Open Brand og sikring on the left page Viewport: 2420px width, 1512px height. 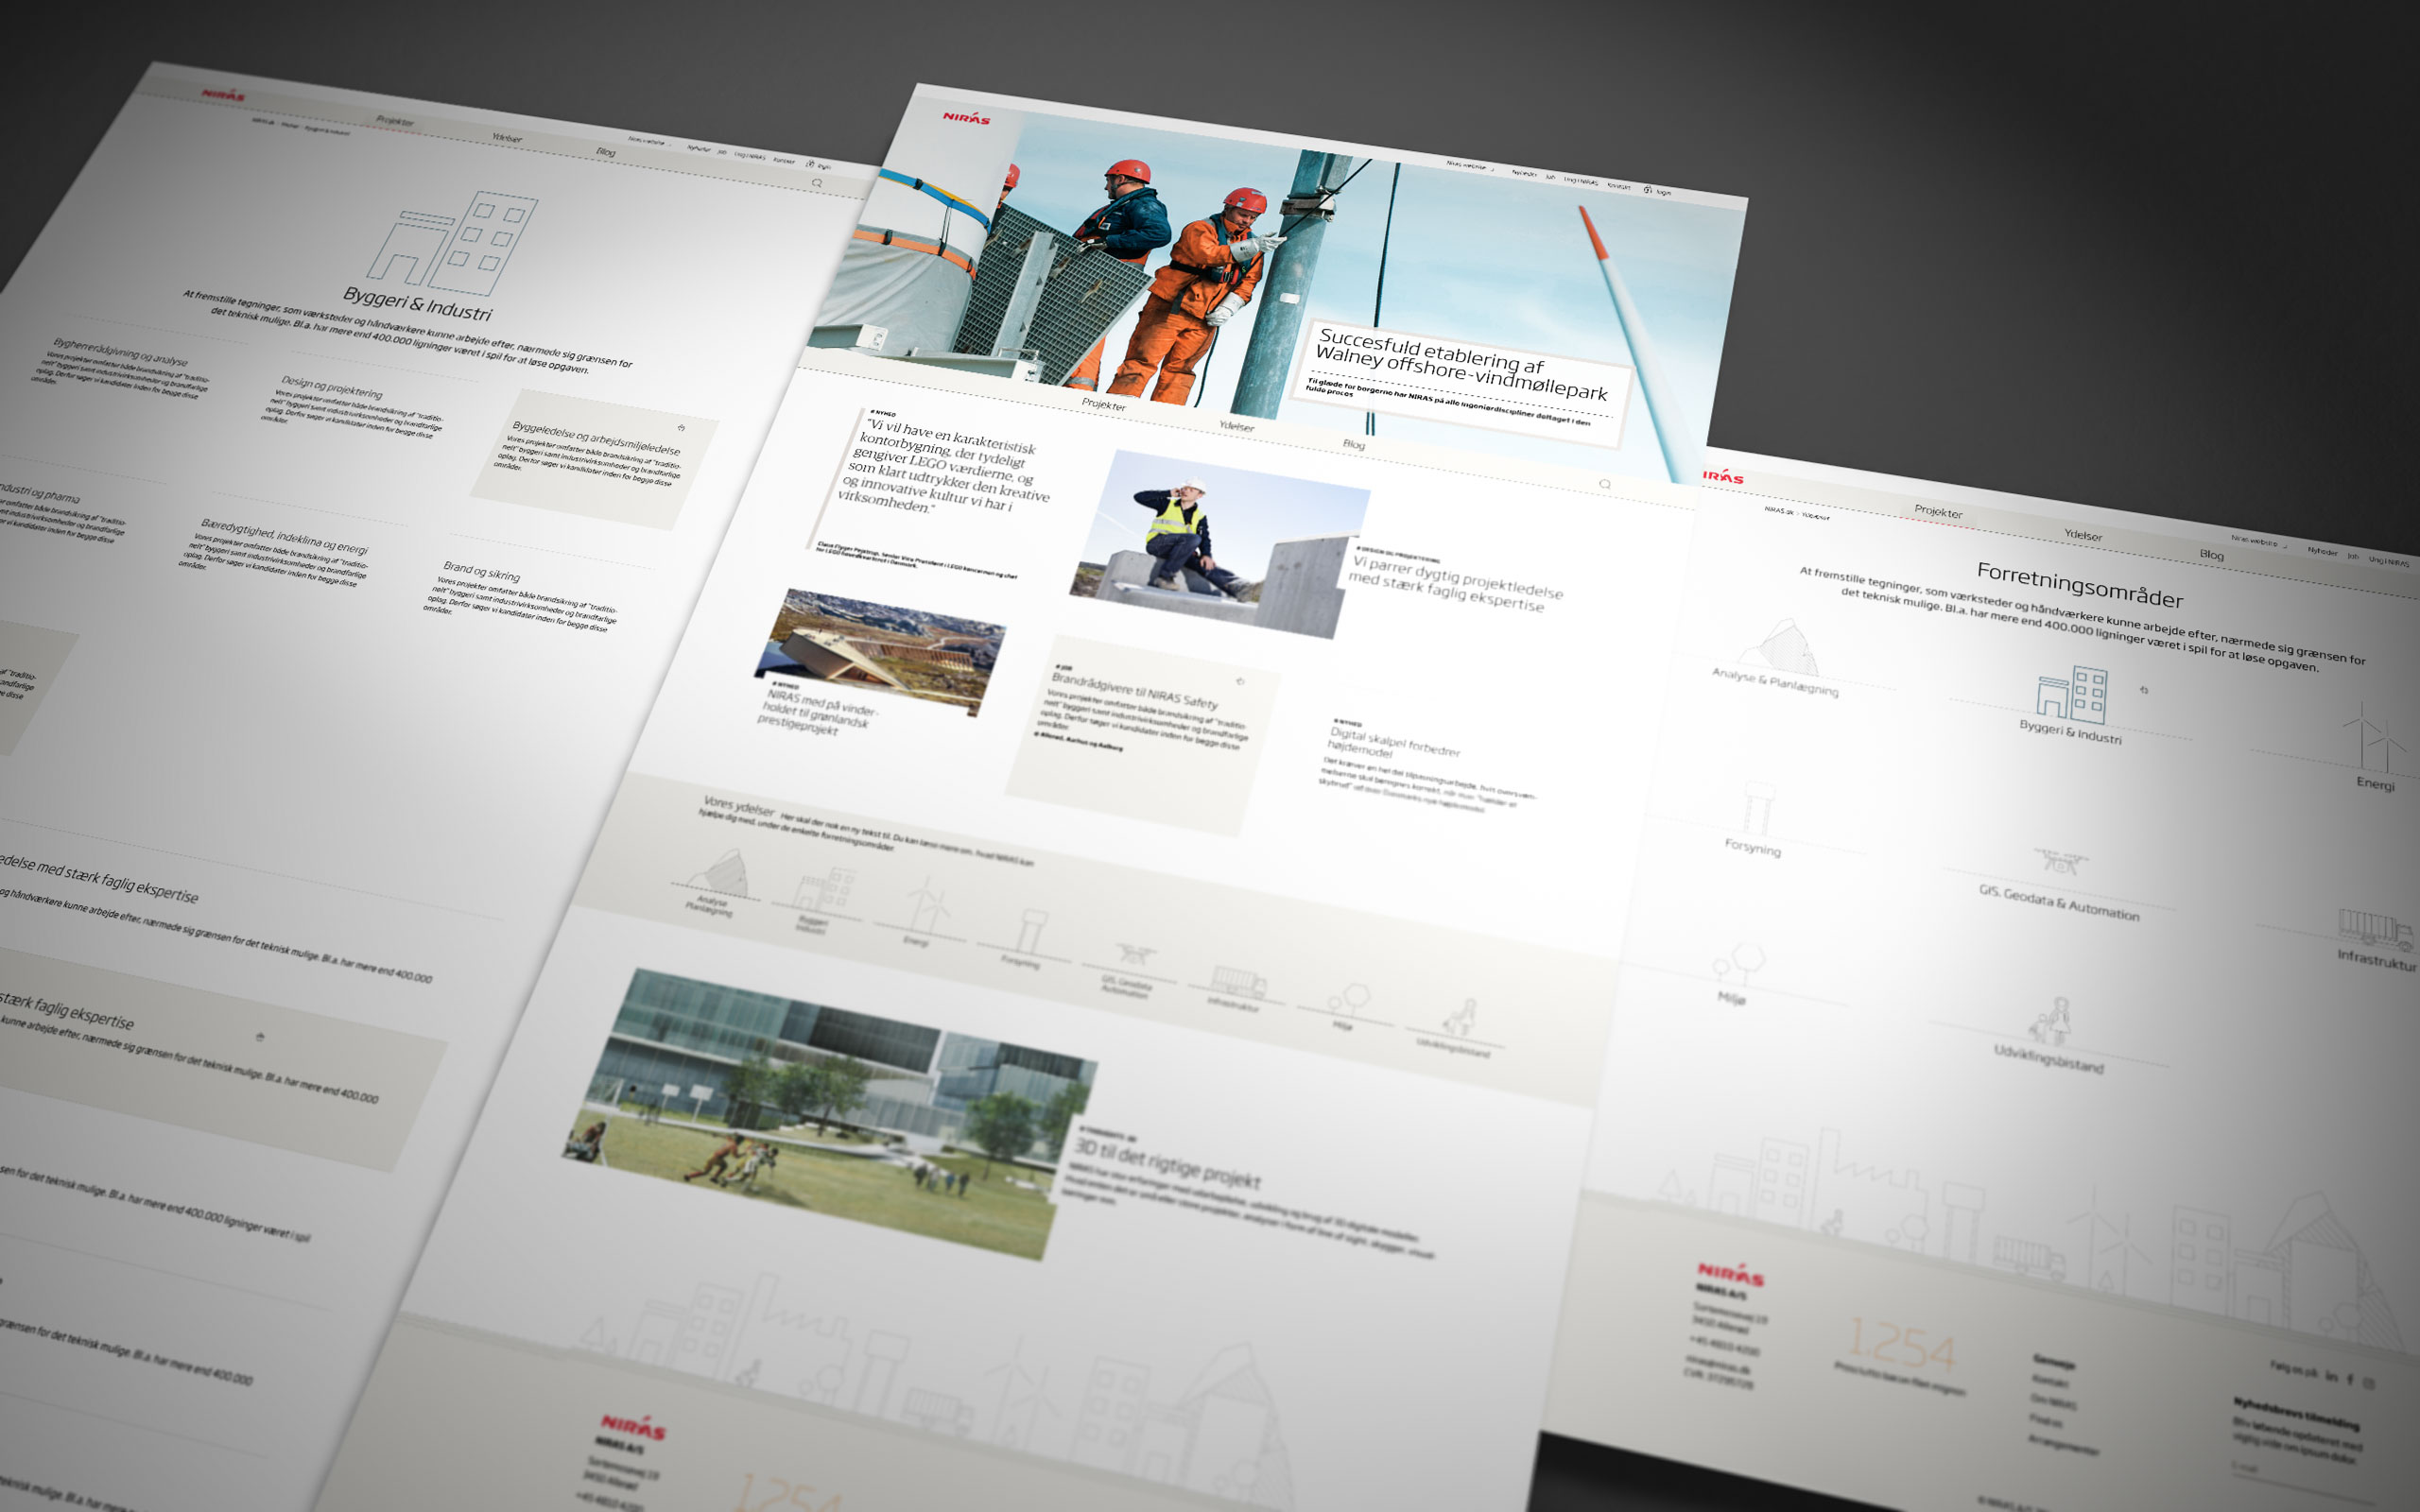(481, 572)
